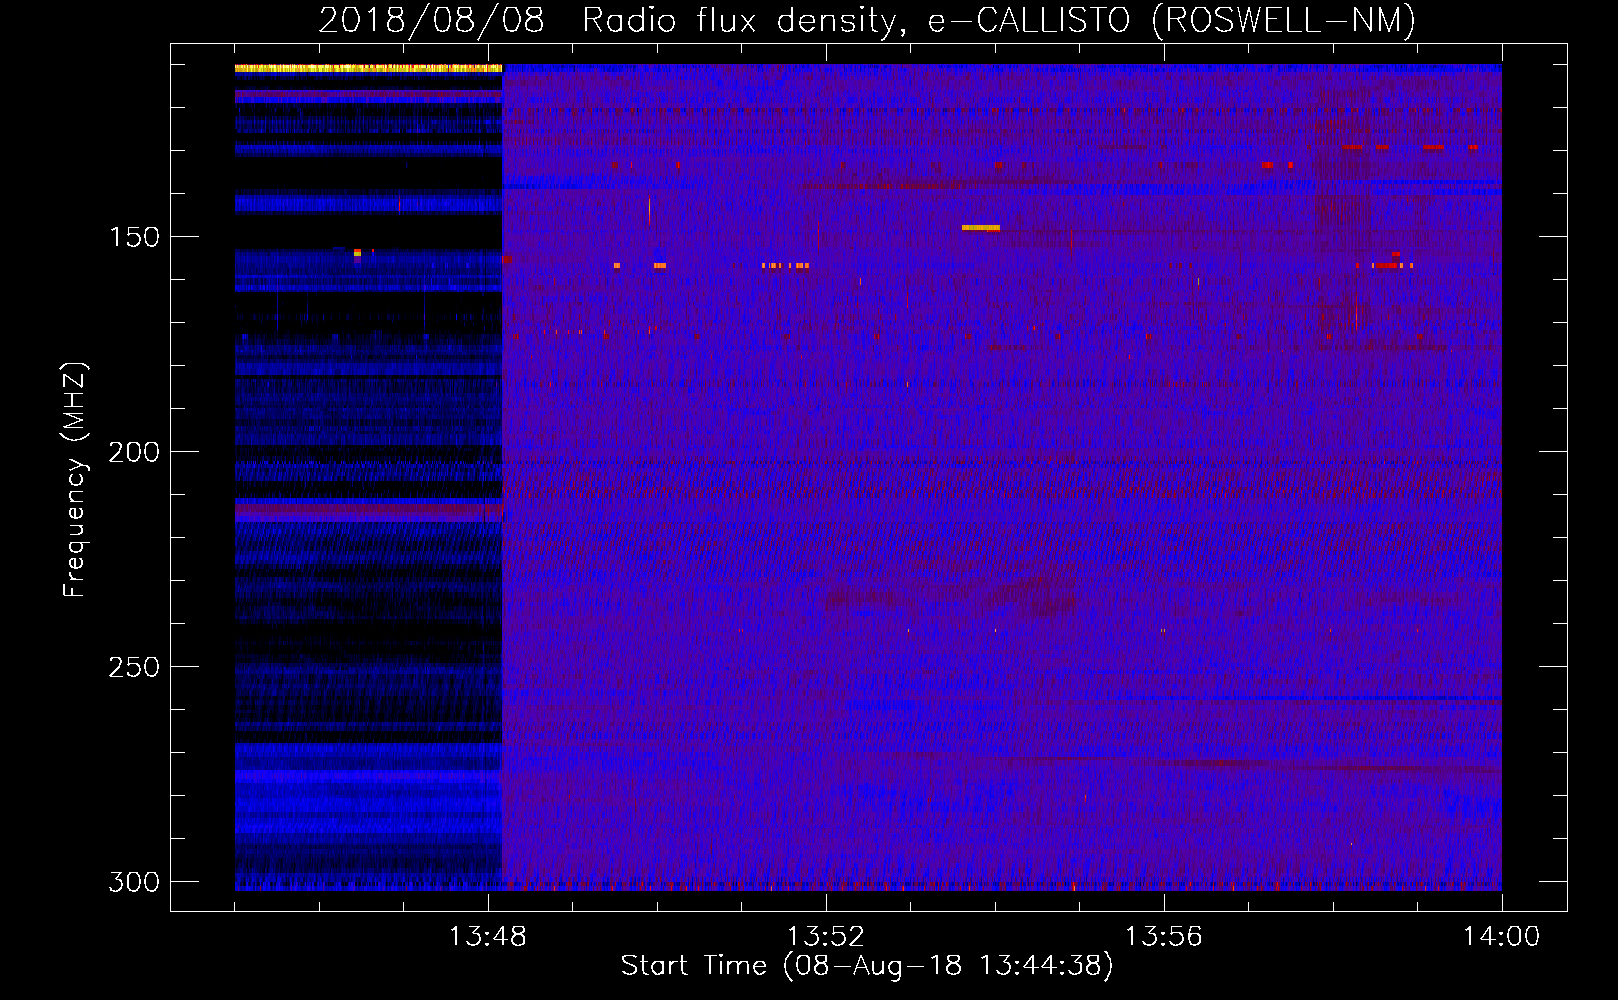The width and height of the screenshot is (1618, 1000).
Task: Click the red horizontal band near 213 MHz
Action: click(368, 510)
